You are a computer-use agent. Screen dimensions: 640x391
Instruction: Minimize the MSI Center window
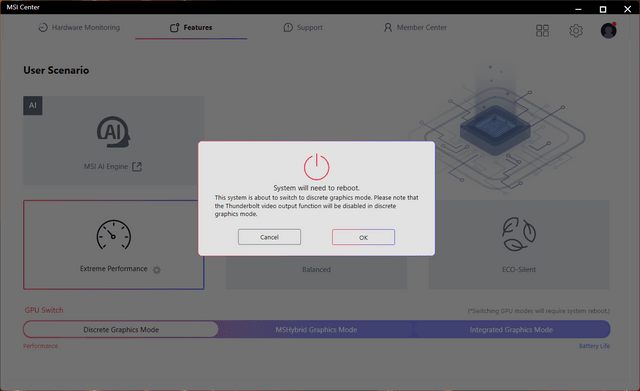[578, 9]
